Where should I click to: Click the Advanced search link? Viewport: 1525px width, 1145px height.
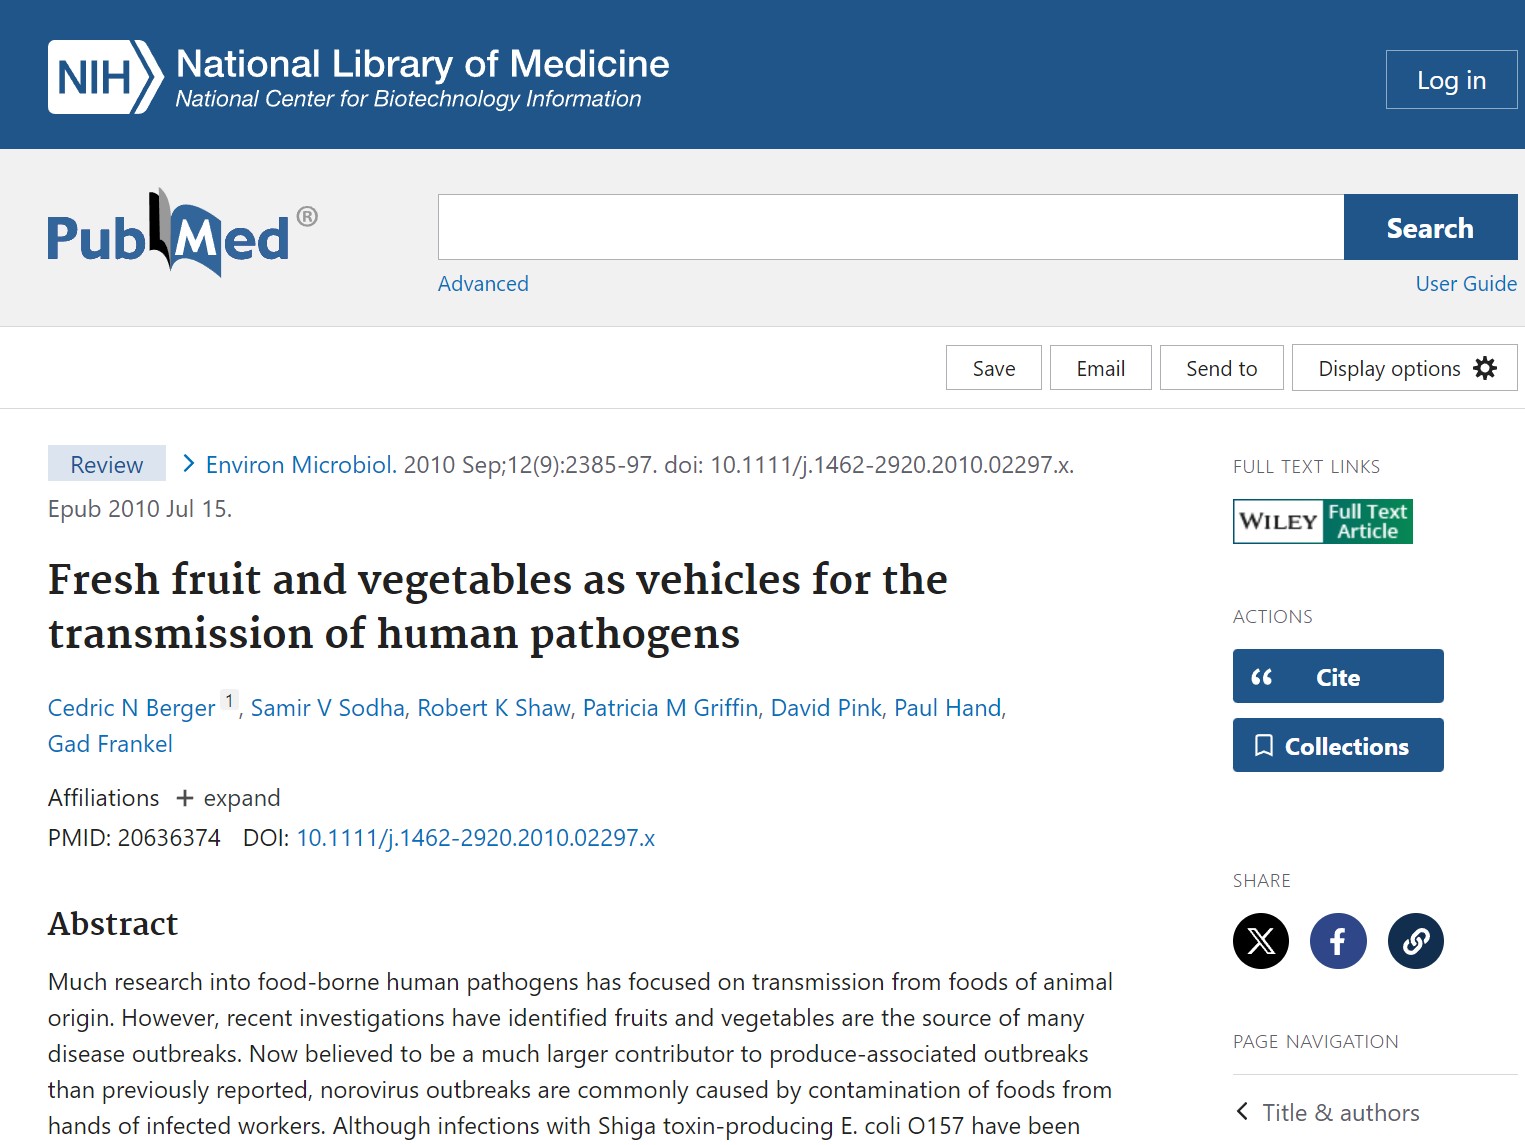(x=483, y=283)
